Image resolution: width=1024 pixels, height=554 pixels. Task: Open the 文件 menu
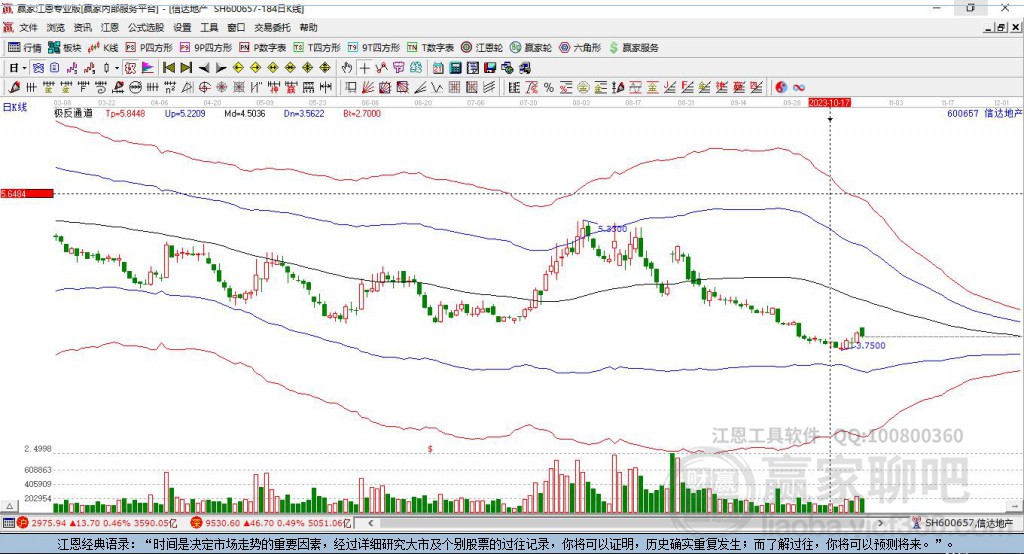[x=29, y=27]
